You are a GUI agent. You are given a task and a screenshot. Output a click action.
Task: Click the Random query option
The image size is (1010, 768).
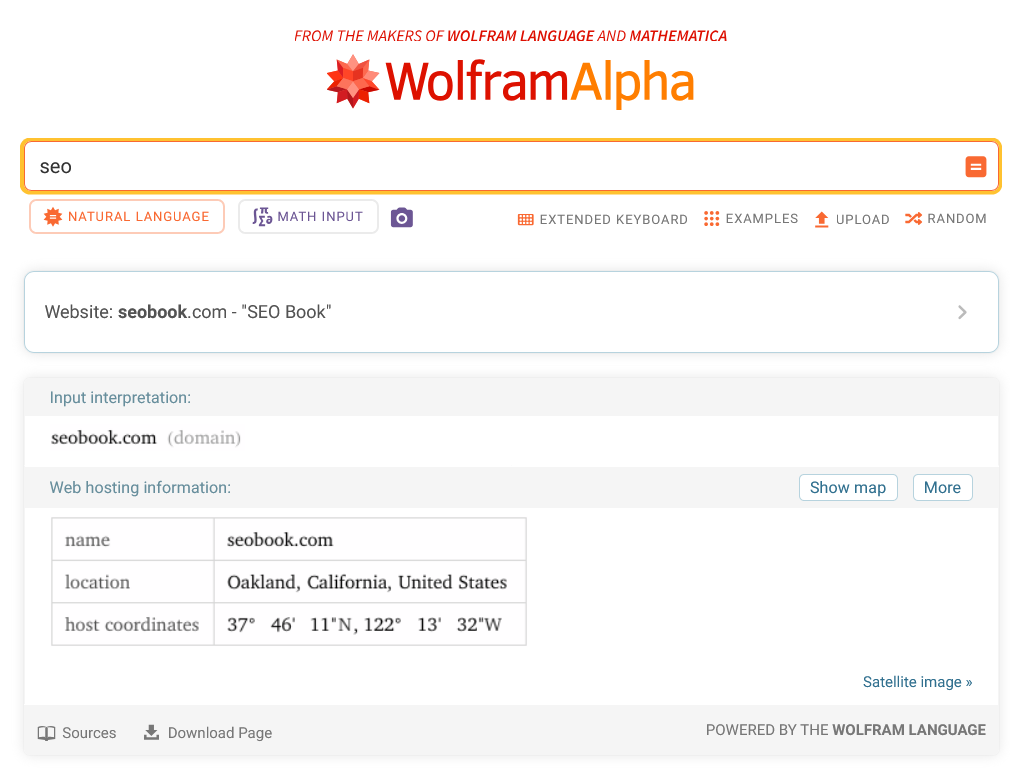(x=945, y=218)
